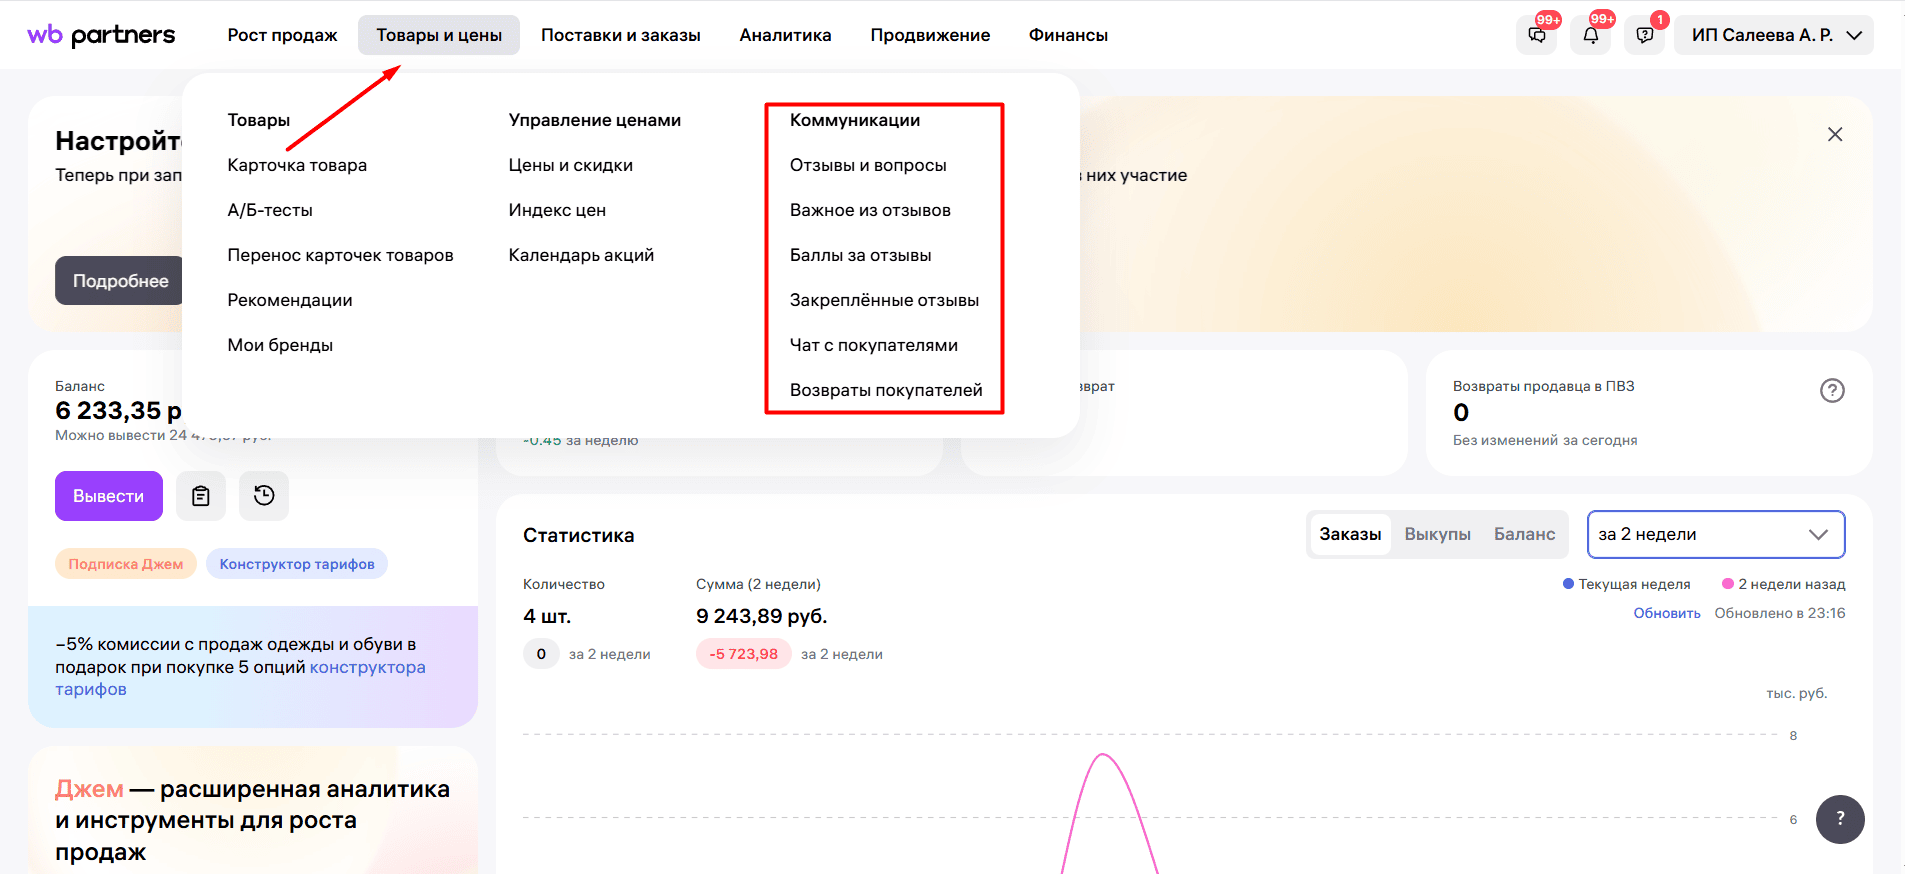
Task: Click the help icon on Возвраты продавца card
Action: pos(1832,390)
